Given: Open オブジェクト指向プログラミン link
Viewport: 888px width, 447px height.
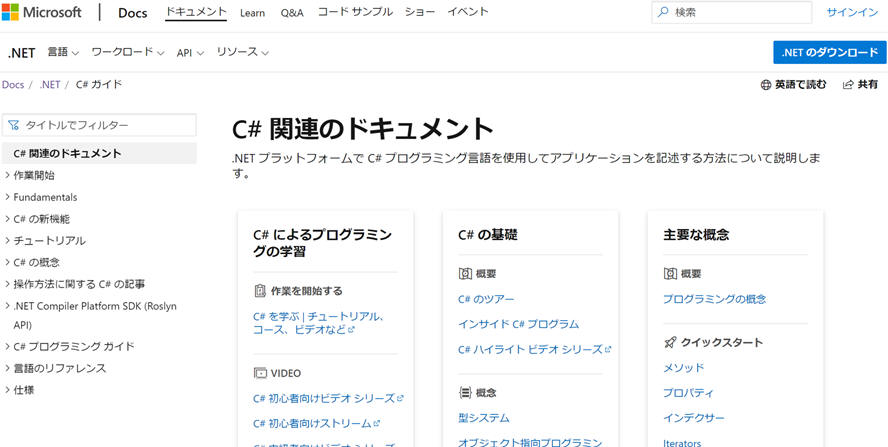Looking at the screenshot, I should [530, 442].
